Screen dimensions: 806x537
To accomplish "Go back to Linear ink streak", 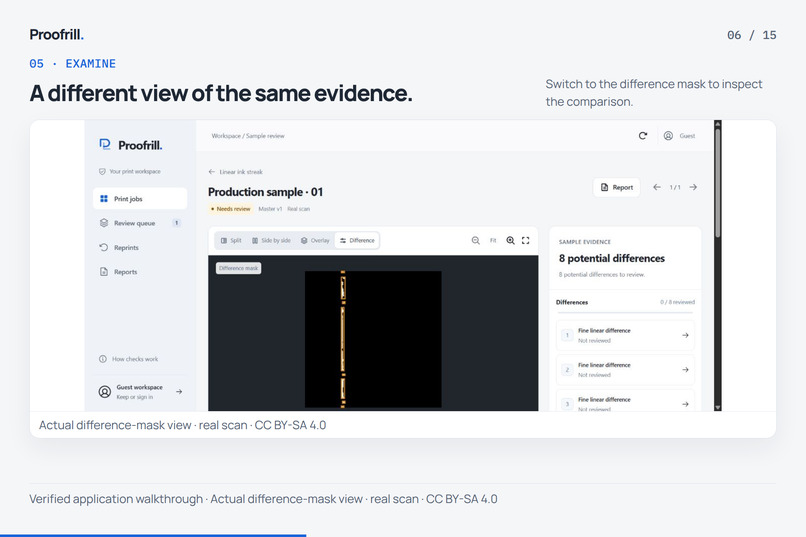I will click(x=235, y=172).
